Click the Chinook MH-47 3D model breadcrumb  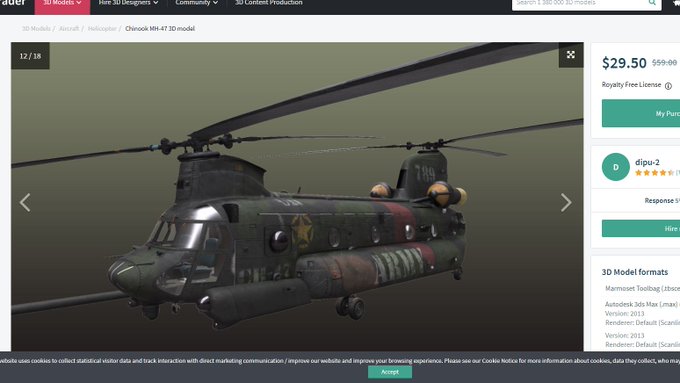160,29
